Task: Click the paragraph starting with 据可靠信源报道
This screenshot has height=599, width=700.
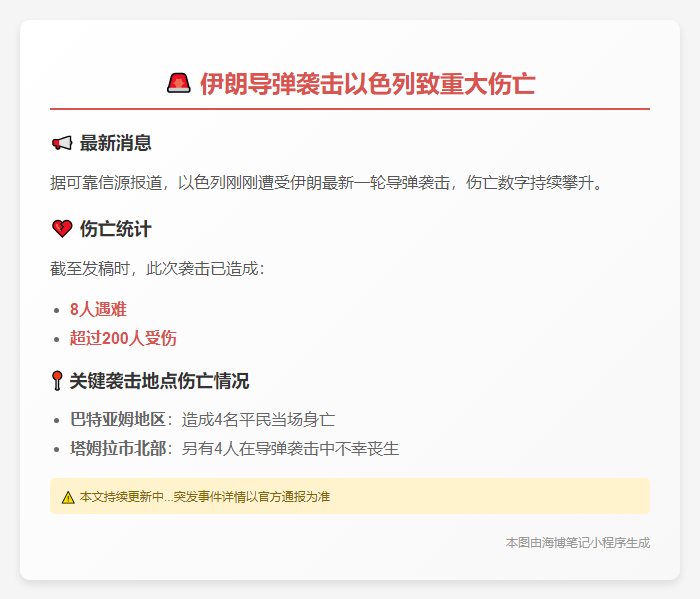Action: tap(326, 183)
